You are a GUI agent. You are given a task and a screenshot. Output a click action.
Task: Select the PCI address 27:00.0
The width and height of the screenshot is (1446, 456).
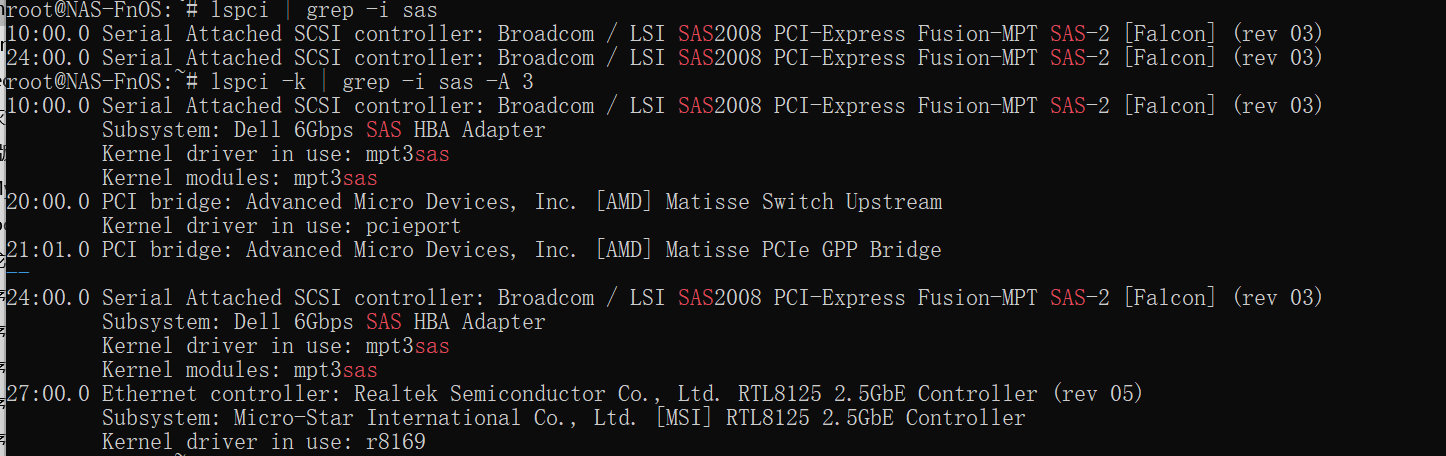pyautogui.click(x=47, y=394)
